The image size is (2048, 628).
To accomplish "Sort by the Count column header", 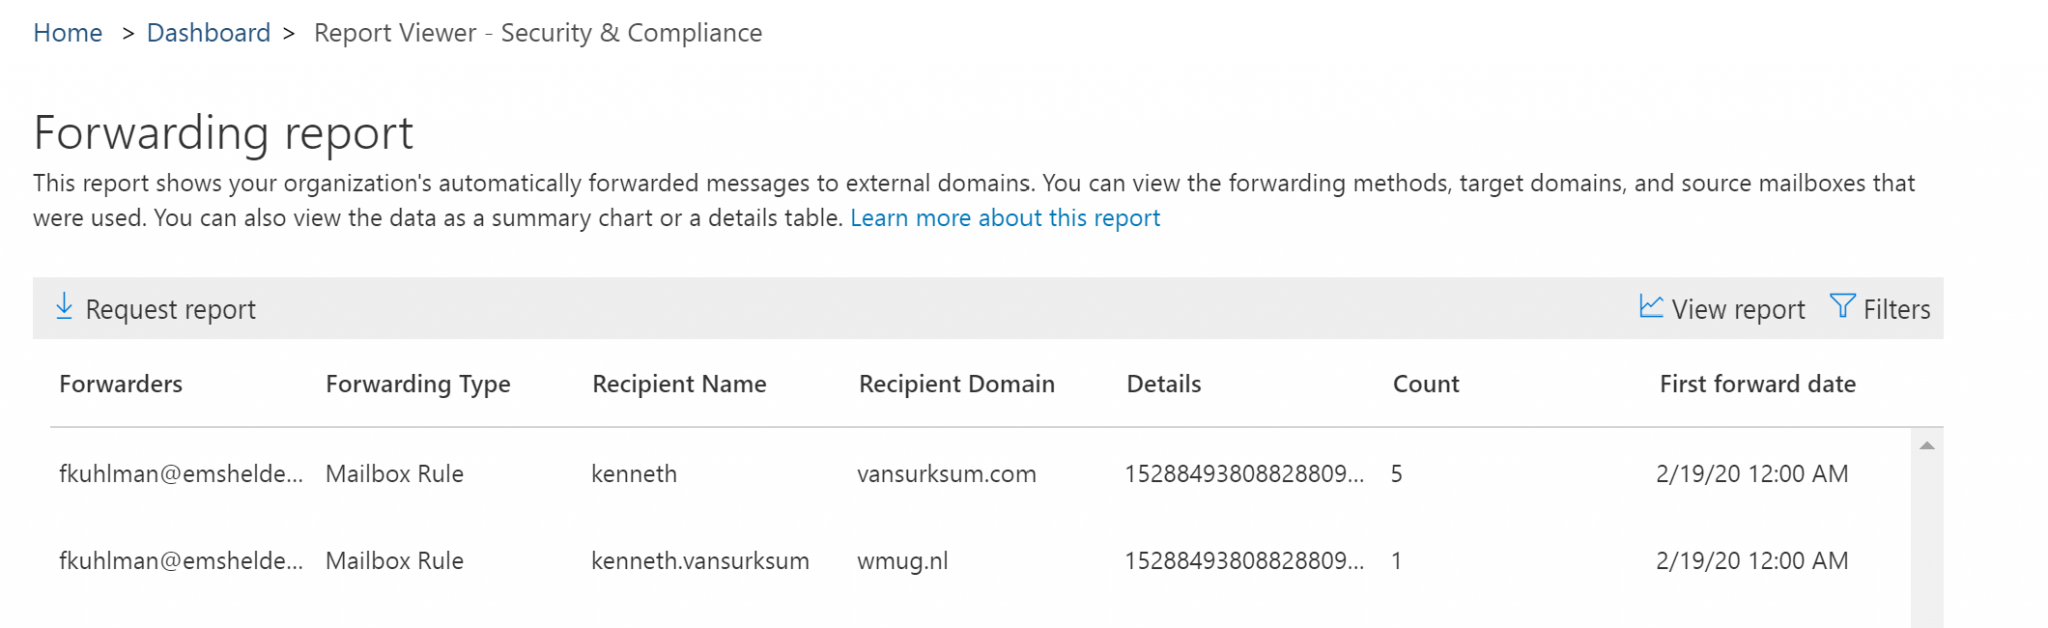I will coord(1426,384).
